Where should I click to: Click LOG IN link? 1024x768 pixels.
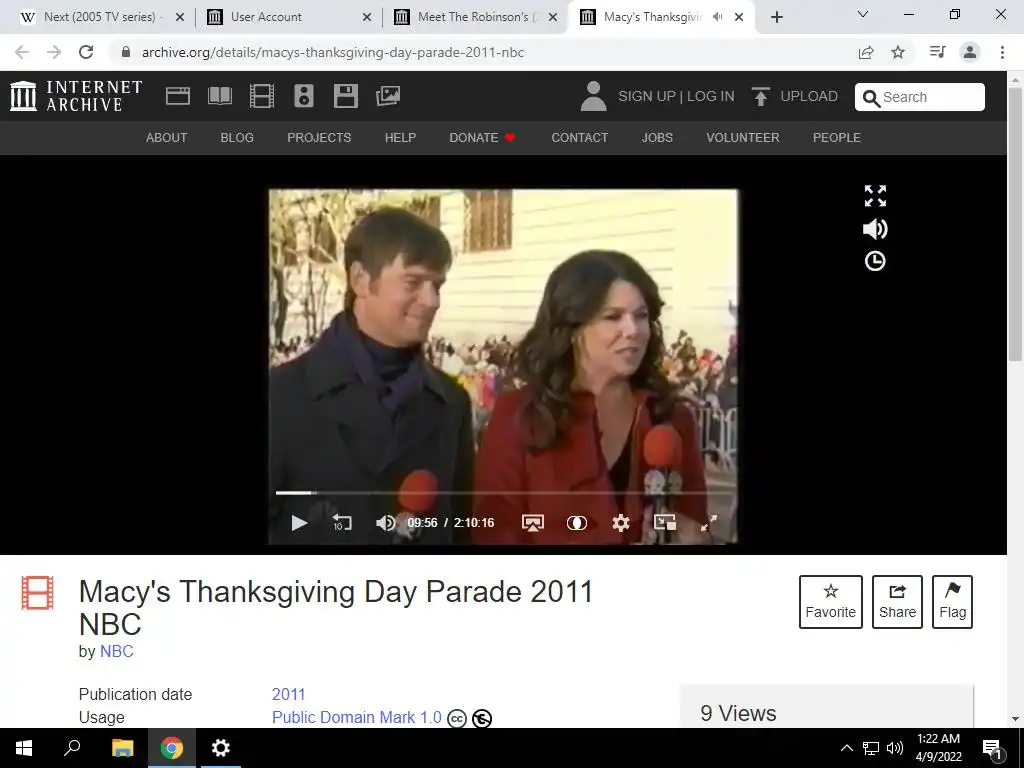711,96
